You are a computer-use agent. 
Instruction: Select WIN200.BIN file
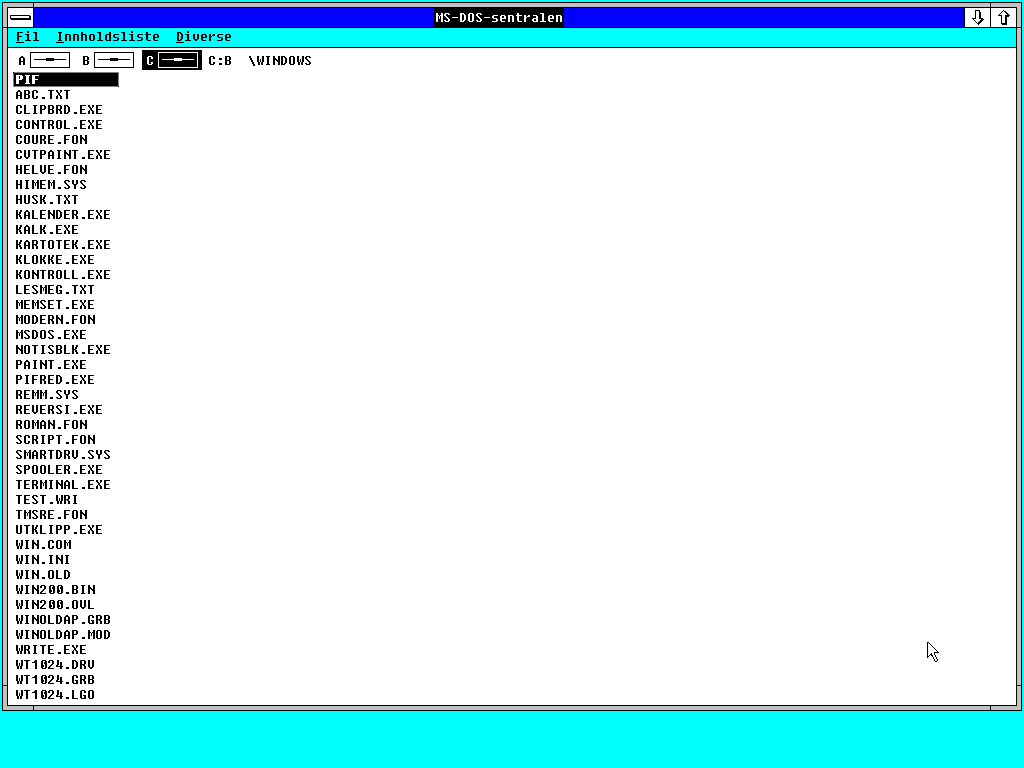pyautogui.click(x=55, y=590)
